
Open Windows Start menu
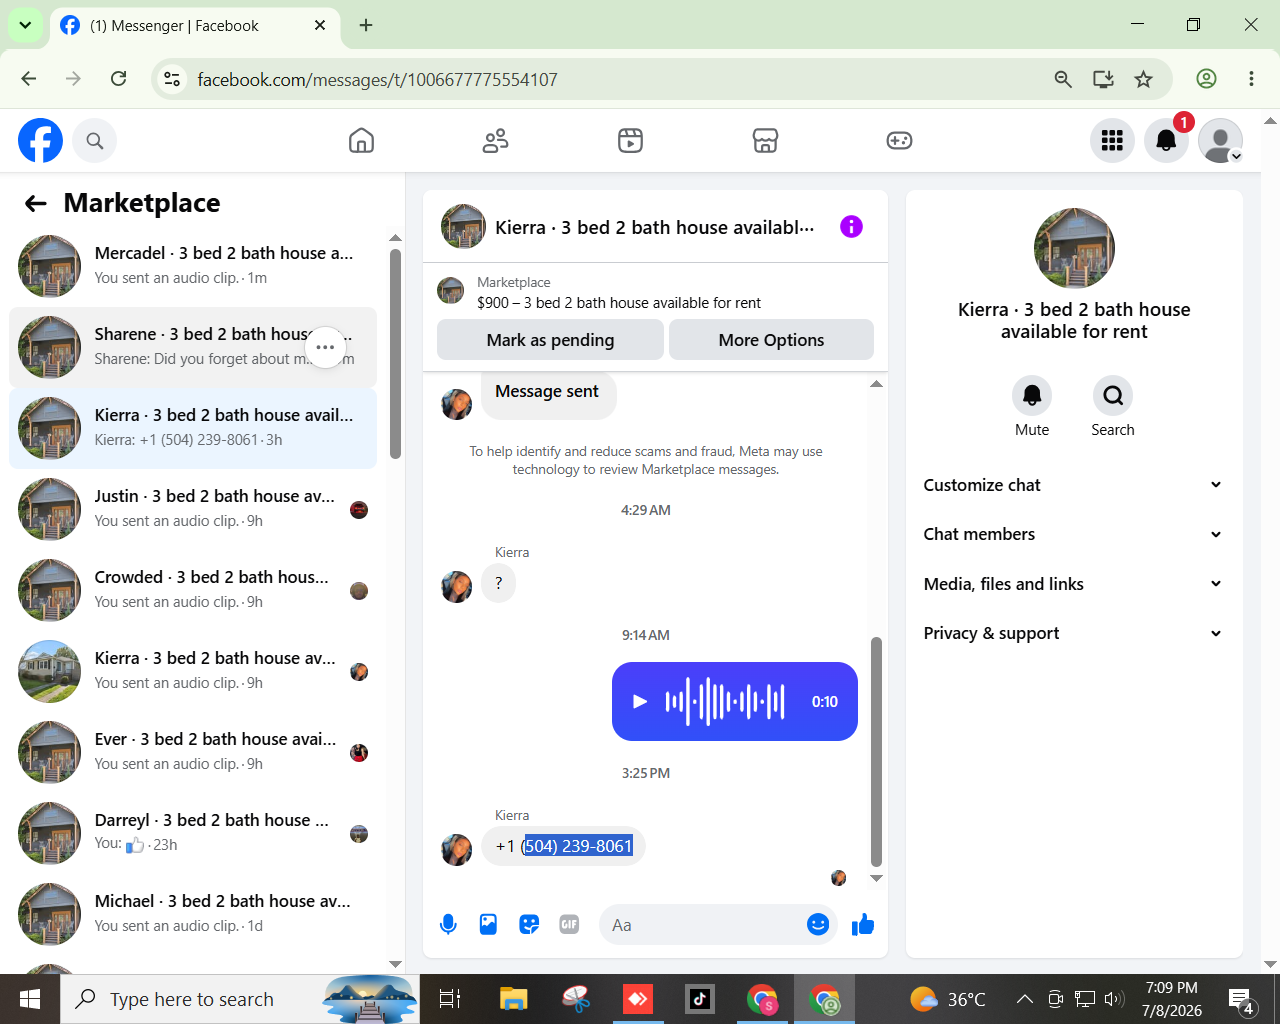(x=30, y=999)
